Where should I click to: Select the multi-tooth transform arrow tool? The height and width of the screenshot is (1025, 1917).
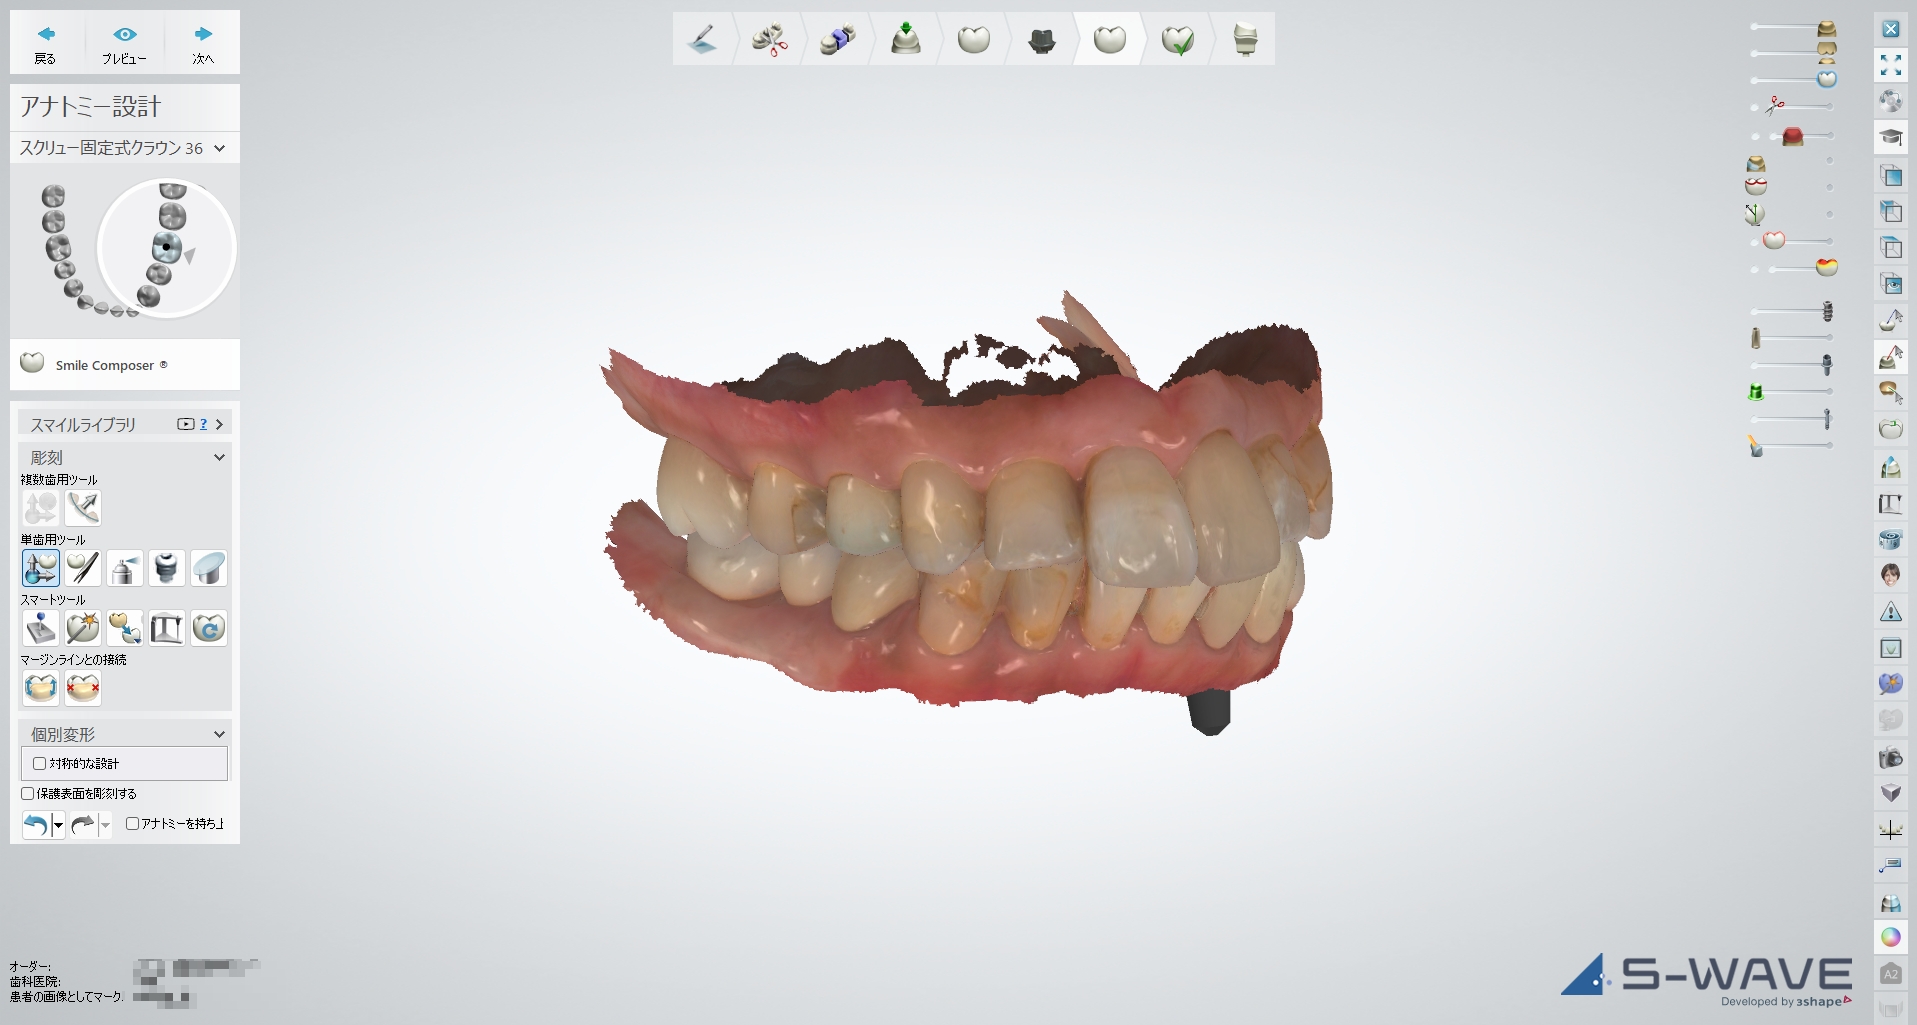point(83,508)
